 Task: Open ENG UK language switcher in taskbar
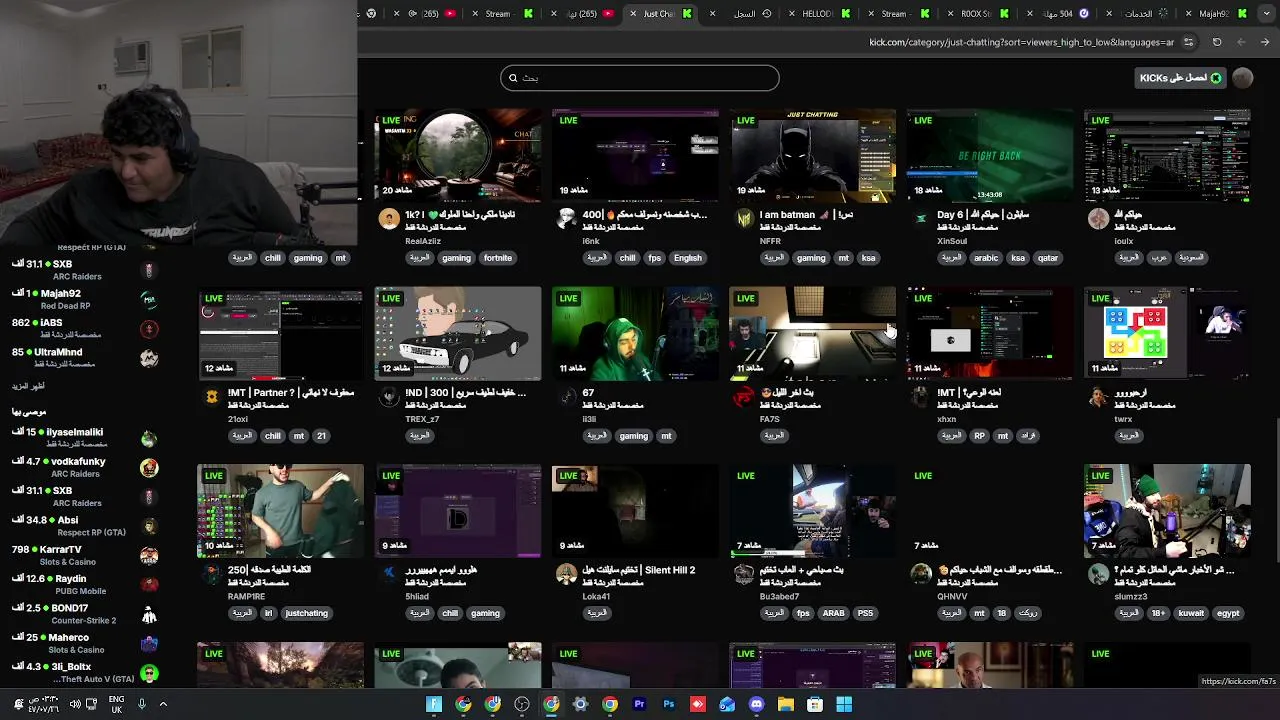(x=116, y=704)
